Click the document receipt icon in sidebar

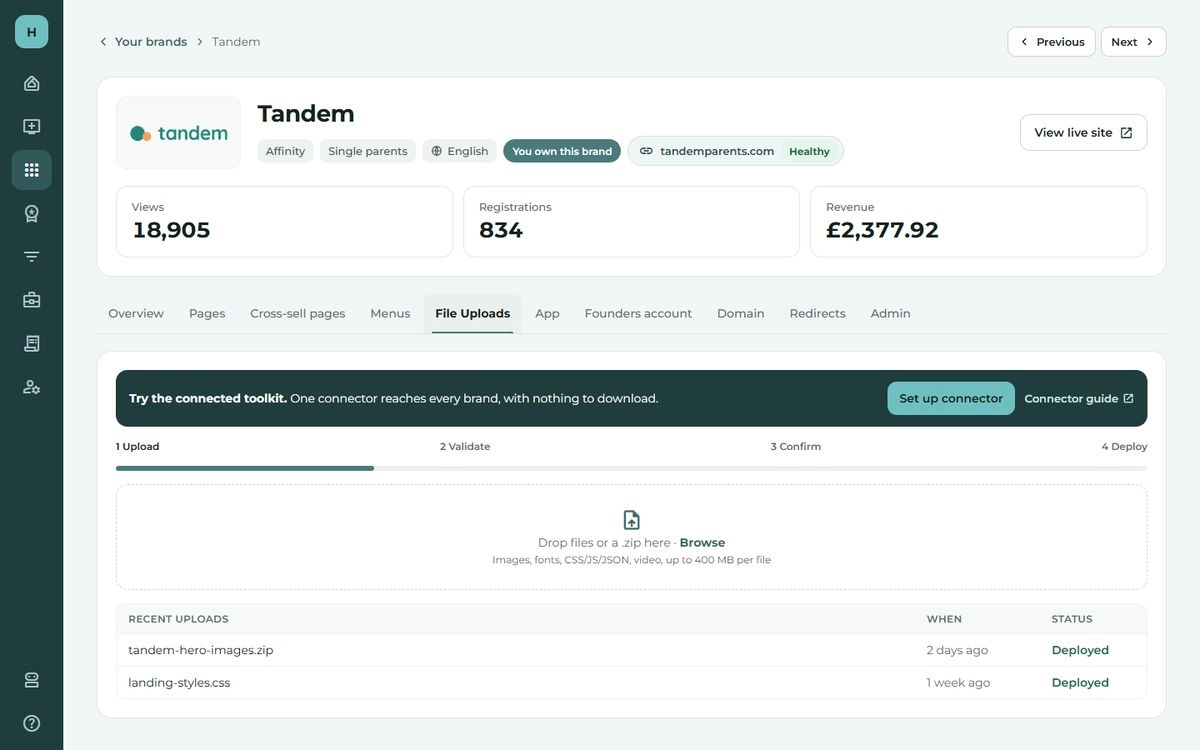coord(31,343)
